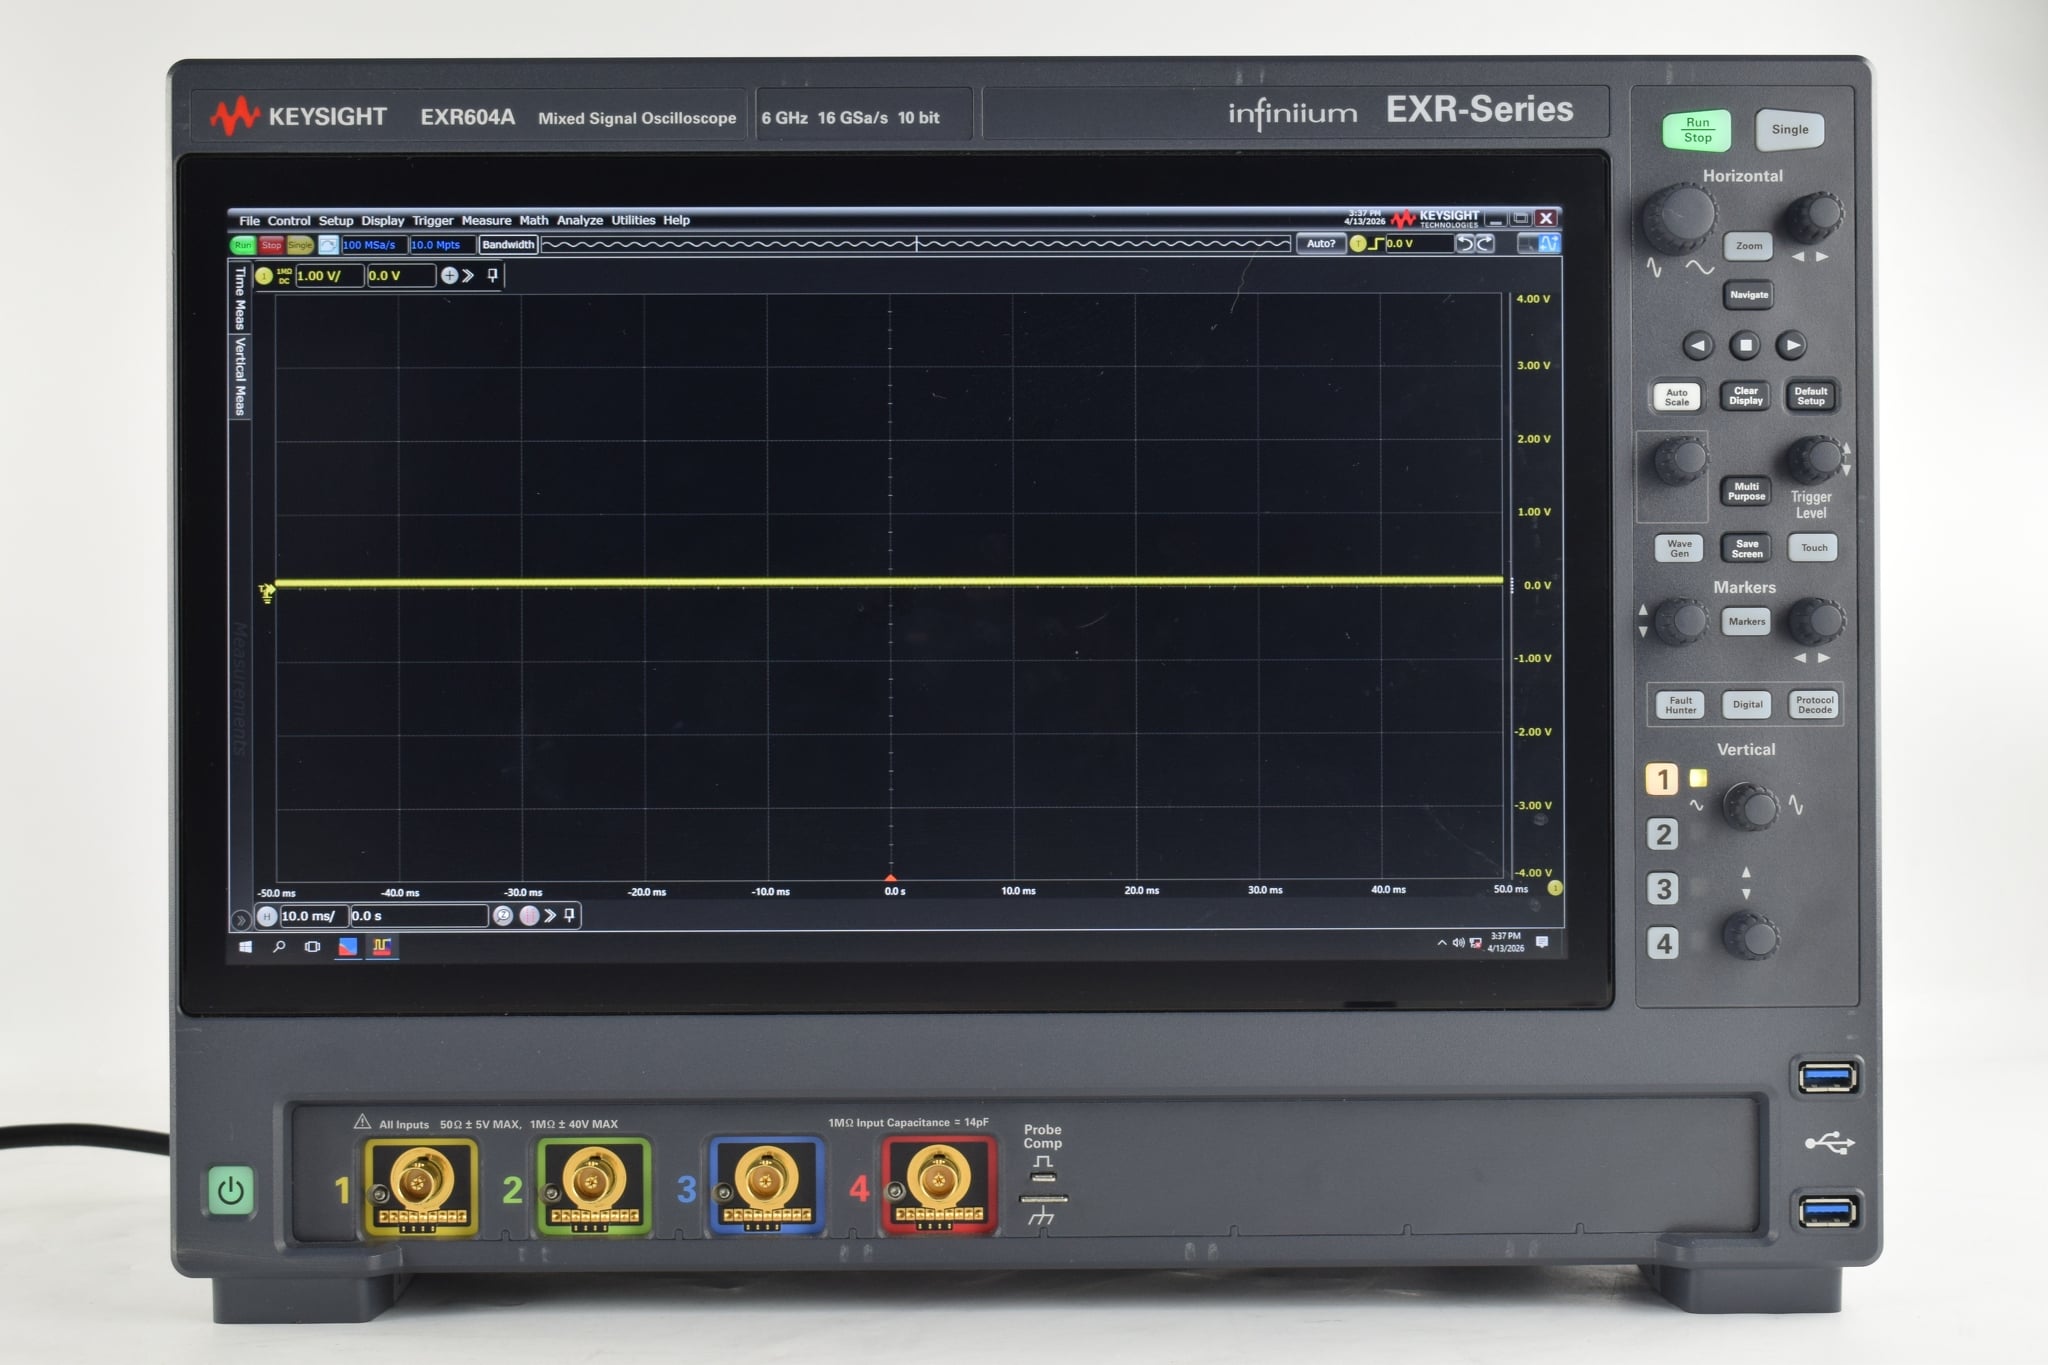Open the Windows Start menu
This screenshot has width=2048, height=1365.
click(x=246, y=946)
